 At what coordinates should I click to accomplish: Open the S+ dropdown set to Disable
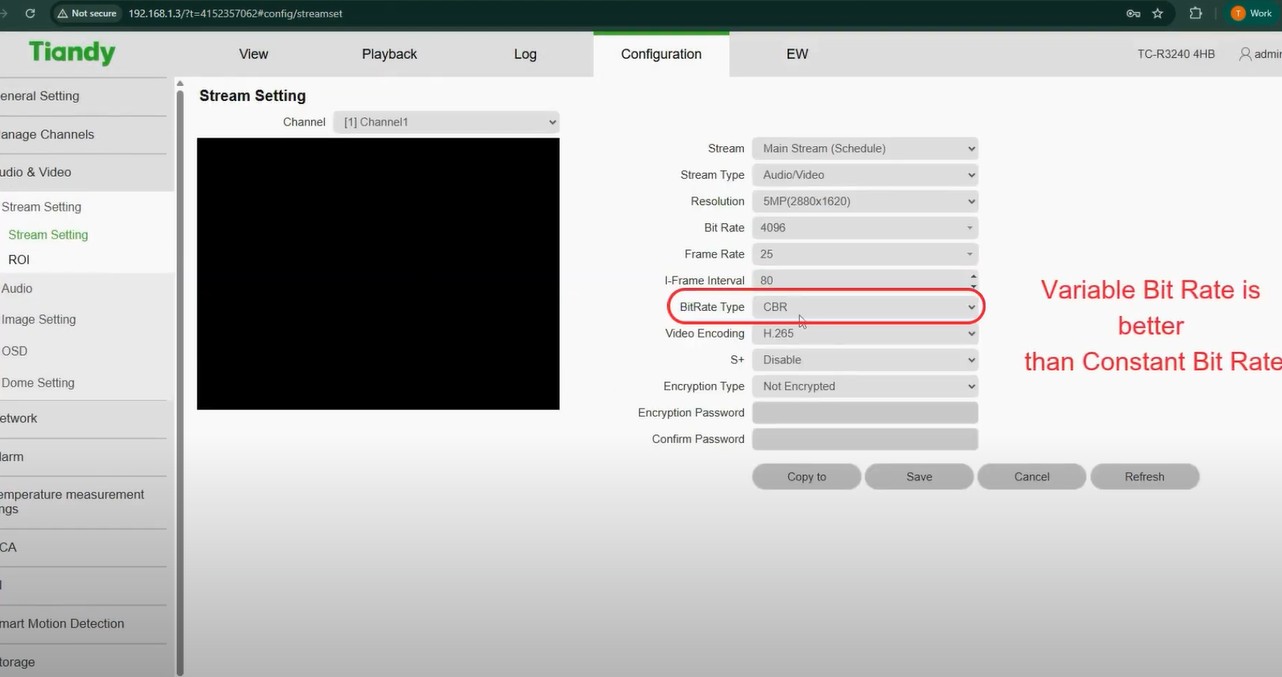click(x=864, y=359)
